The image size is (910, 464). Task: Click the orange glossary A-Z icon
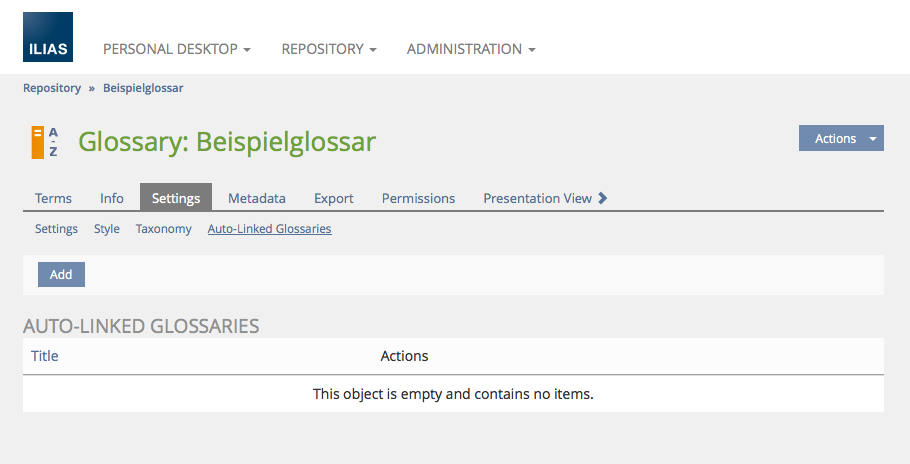point(44,142)
